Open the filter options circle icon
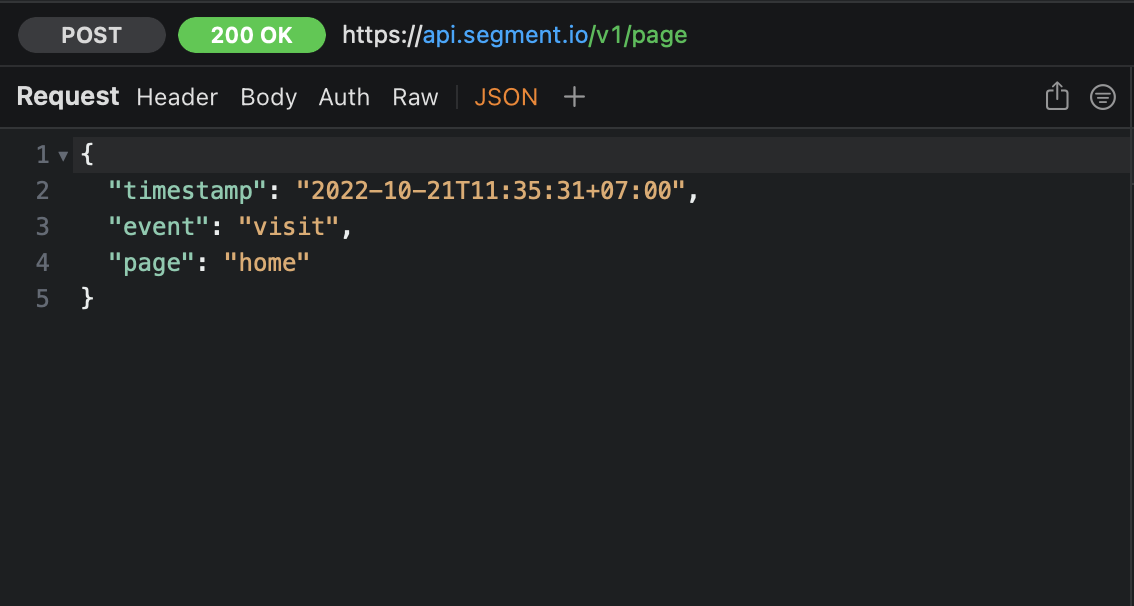 coord(1102,96)
